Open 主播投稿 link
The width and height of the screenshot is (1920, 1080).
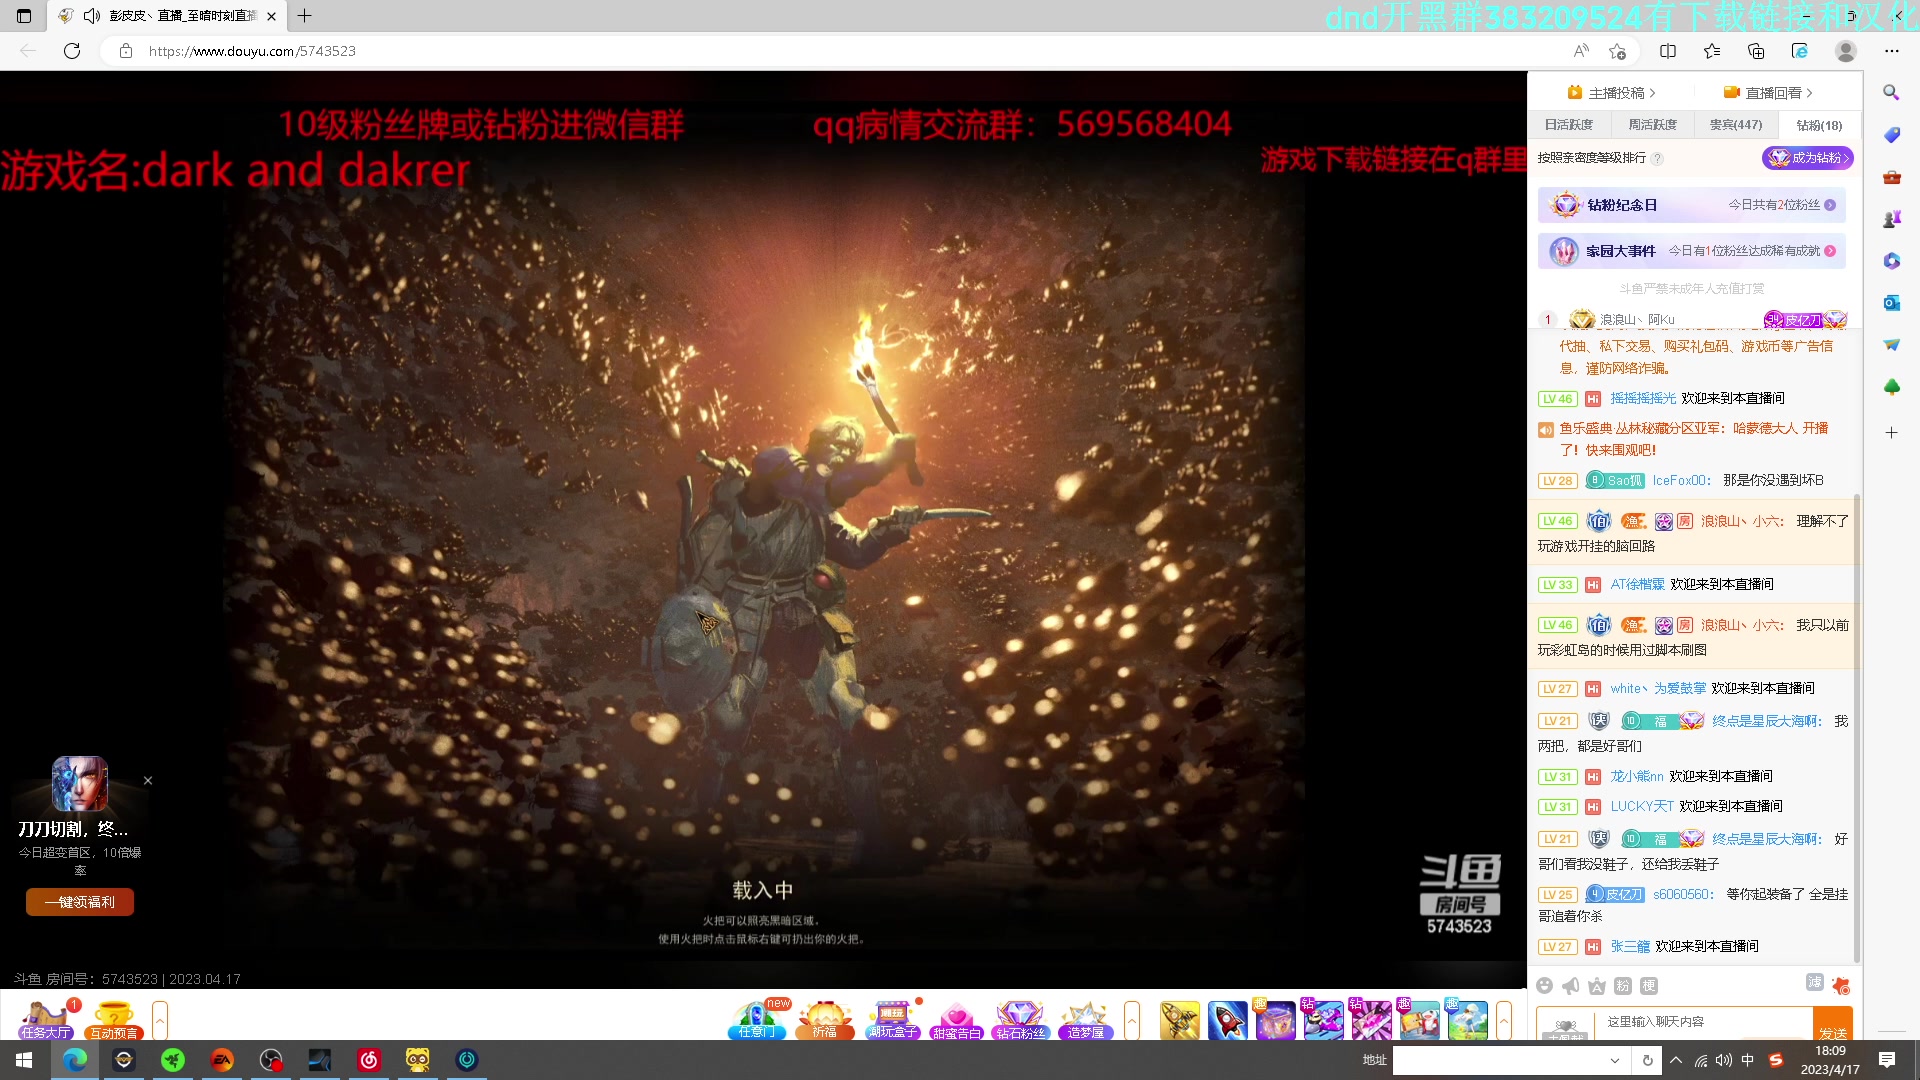pyautogui.click(x=1612, y=93)
